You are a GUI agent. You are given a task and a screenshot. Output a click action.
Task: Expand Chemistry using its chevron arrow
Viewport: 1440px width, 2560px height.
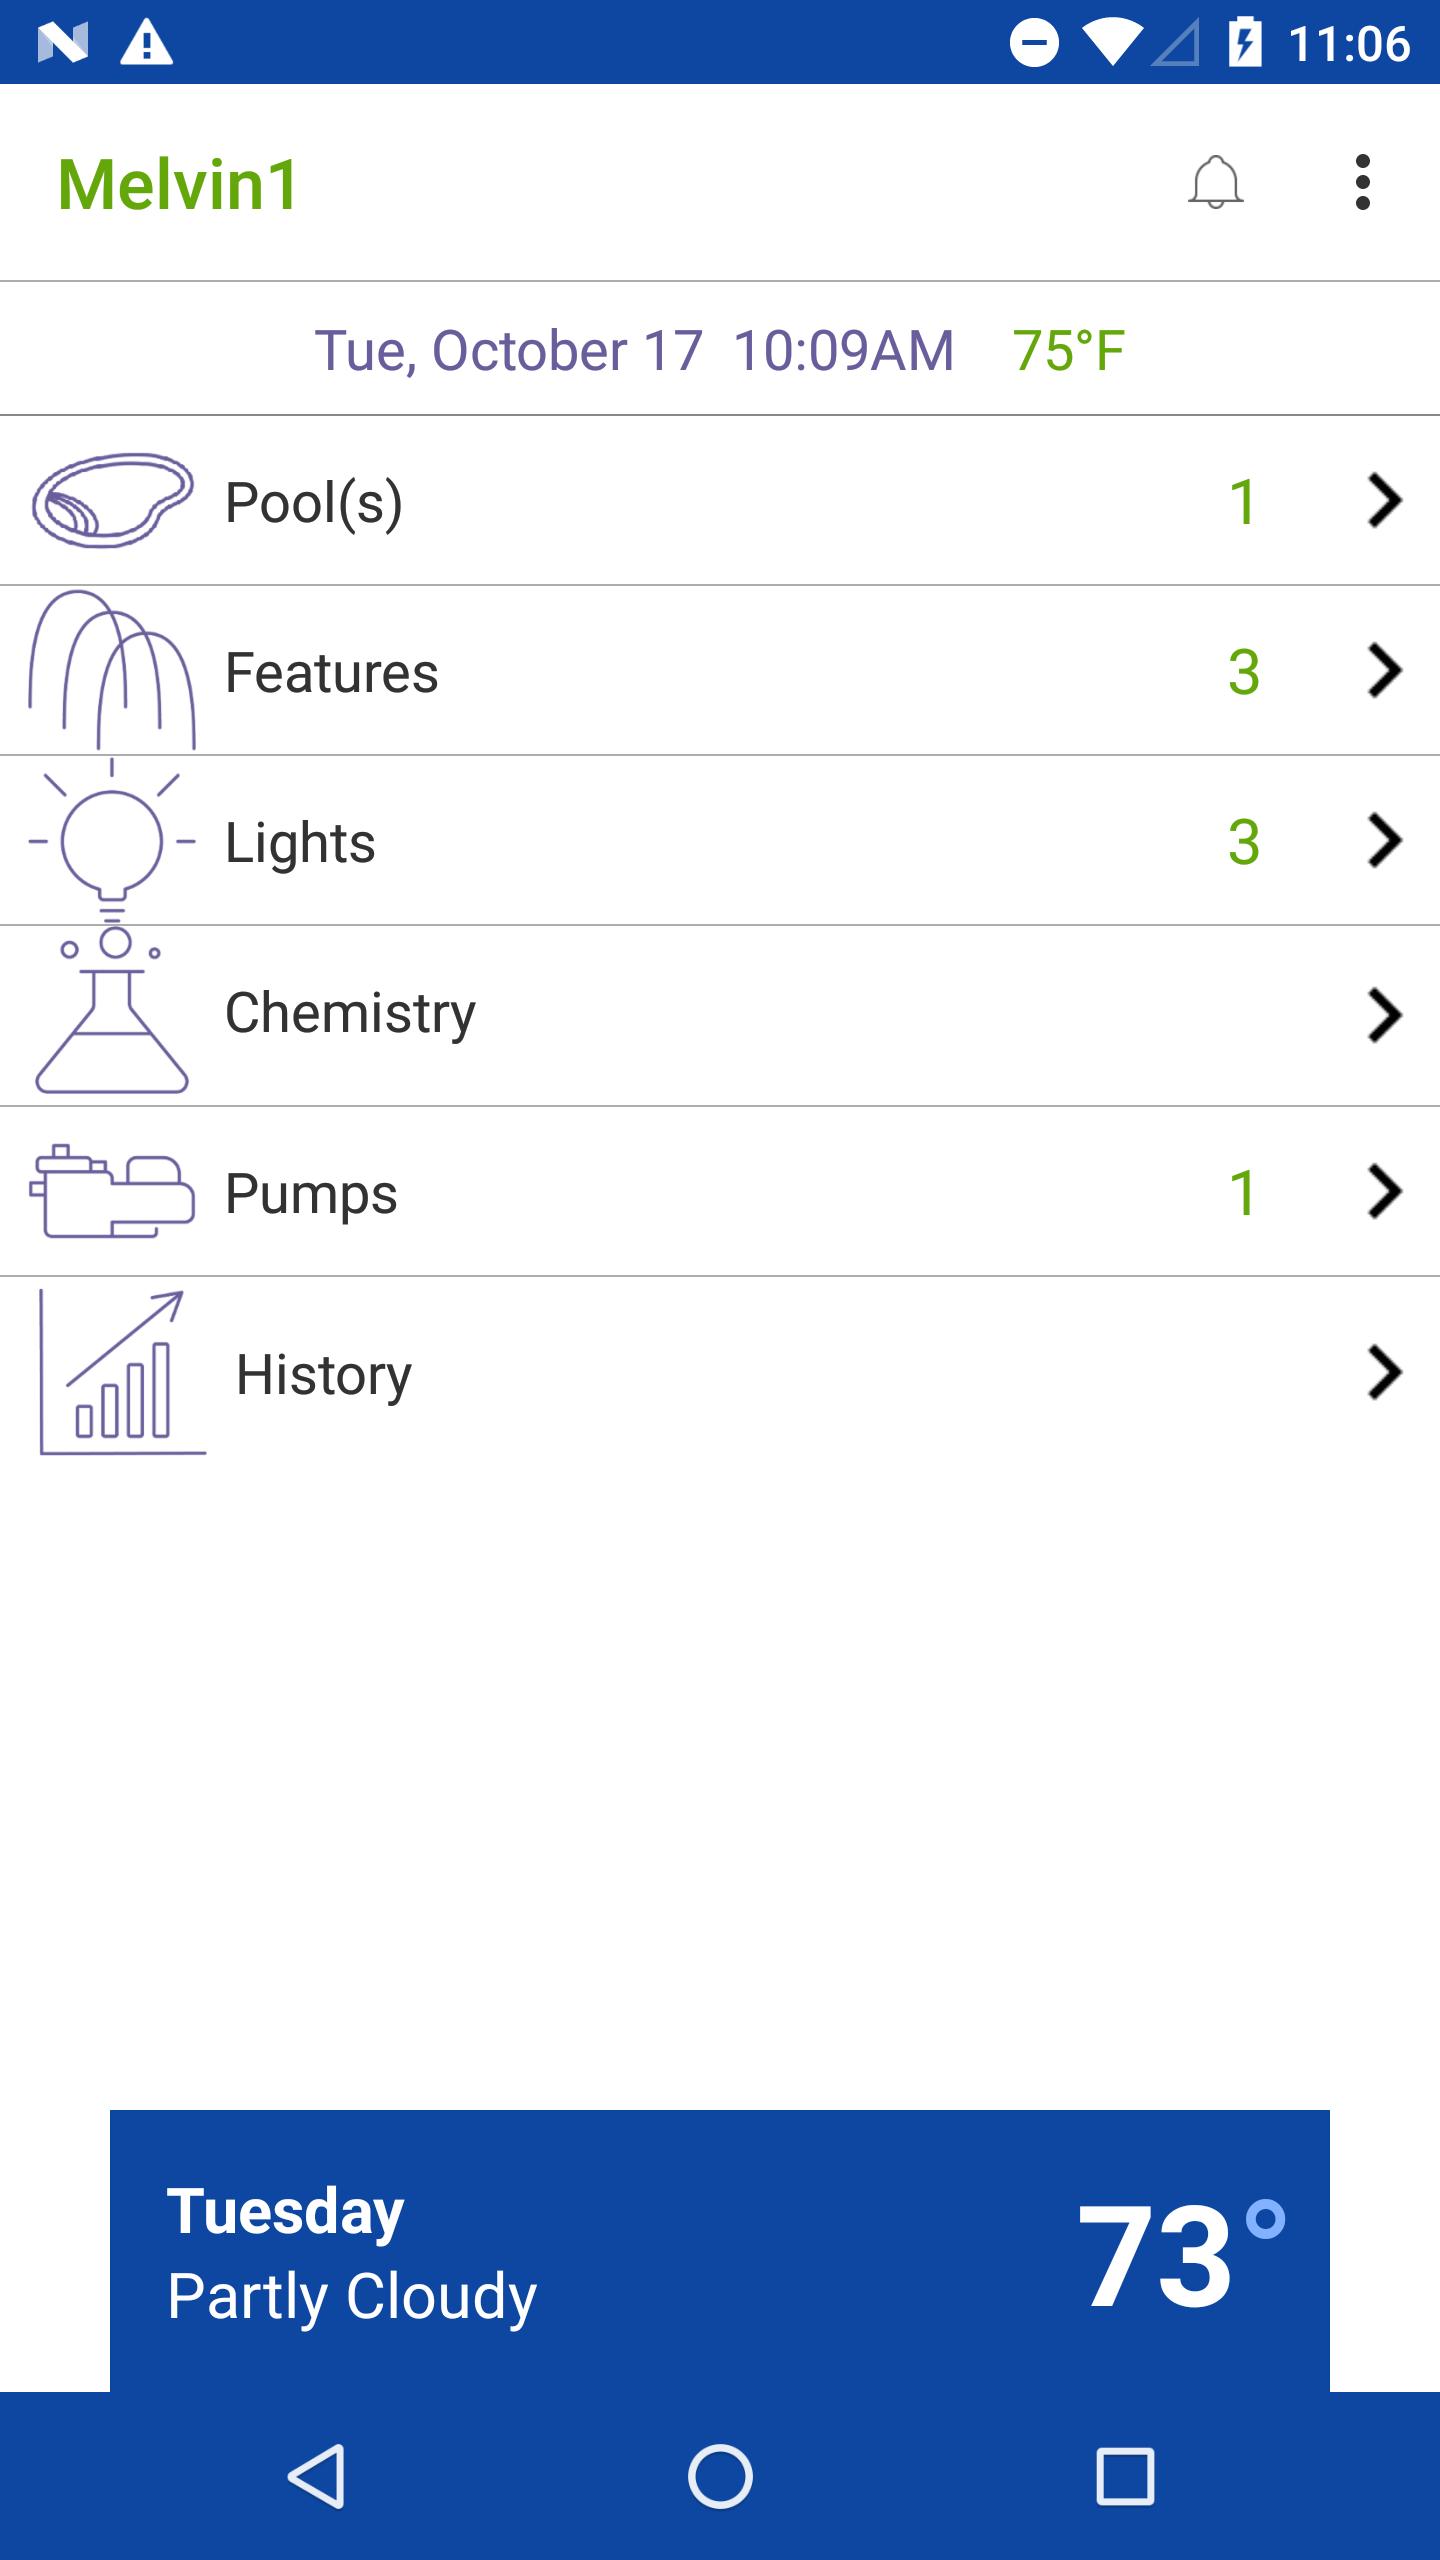pos(1384,1015)
